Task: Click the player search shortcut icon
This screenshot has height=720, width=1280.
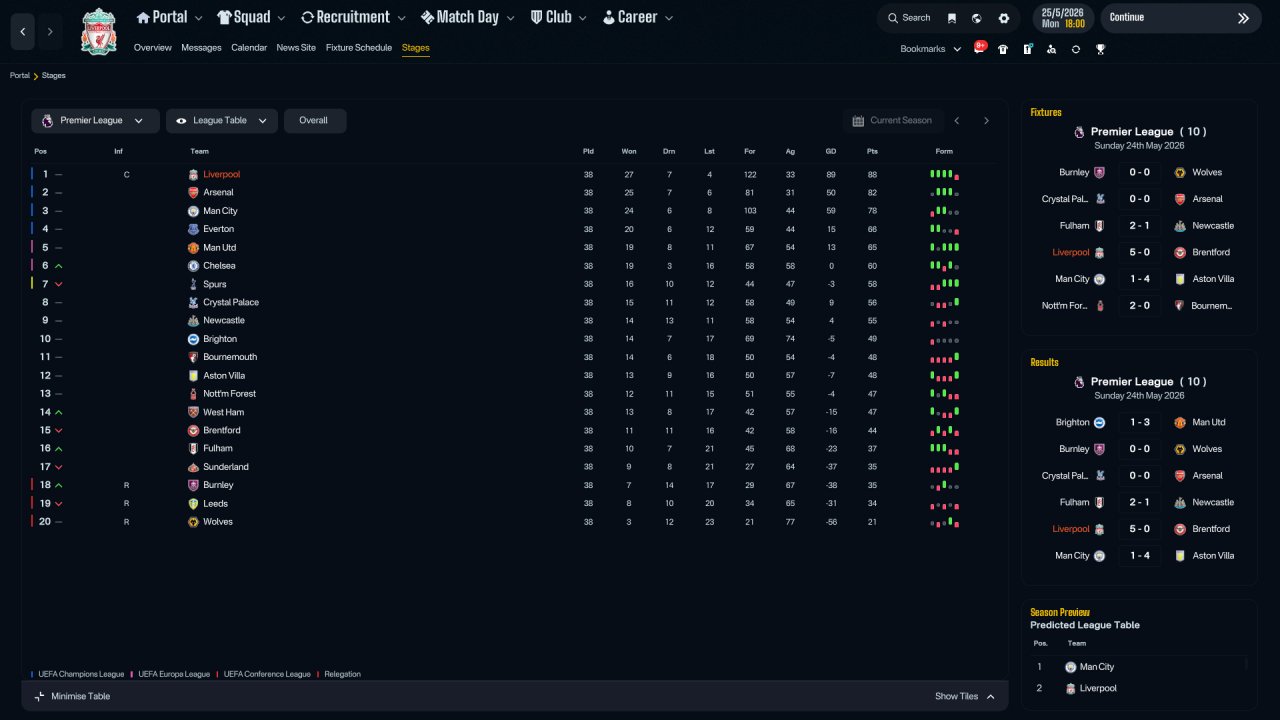Action: [x=1051, y=49]
